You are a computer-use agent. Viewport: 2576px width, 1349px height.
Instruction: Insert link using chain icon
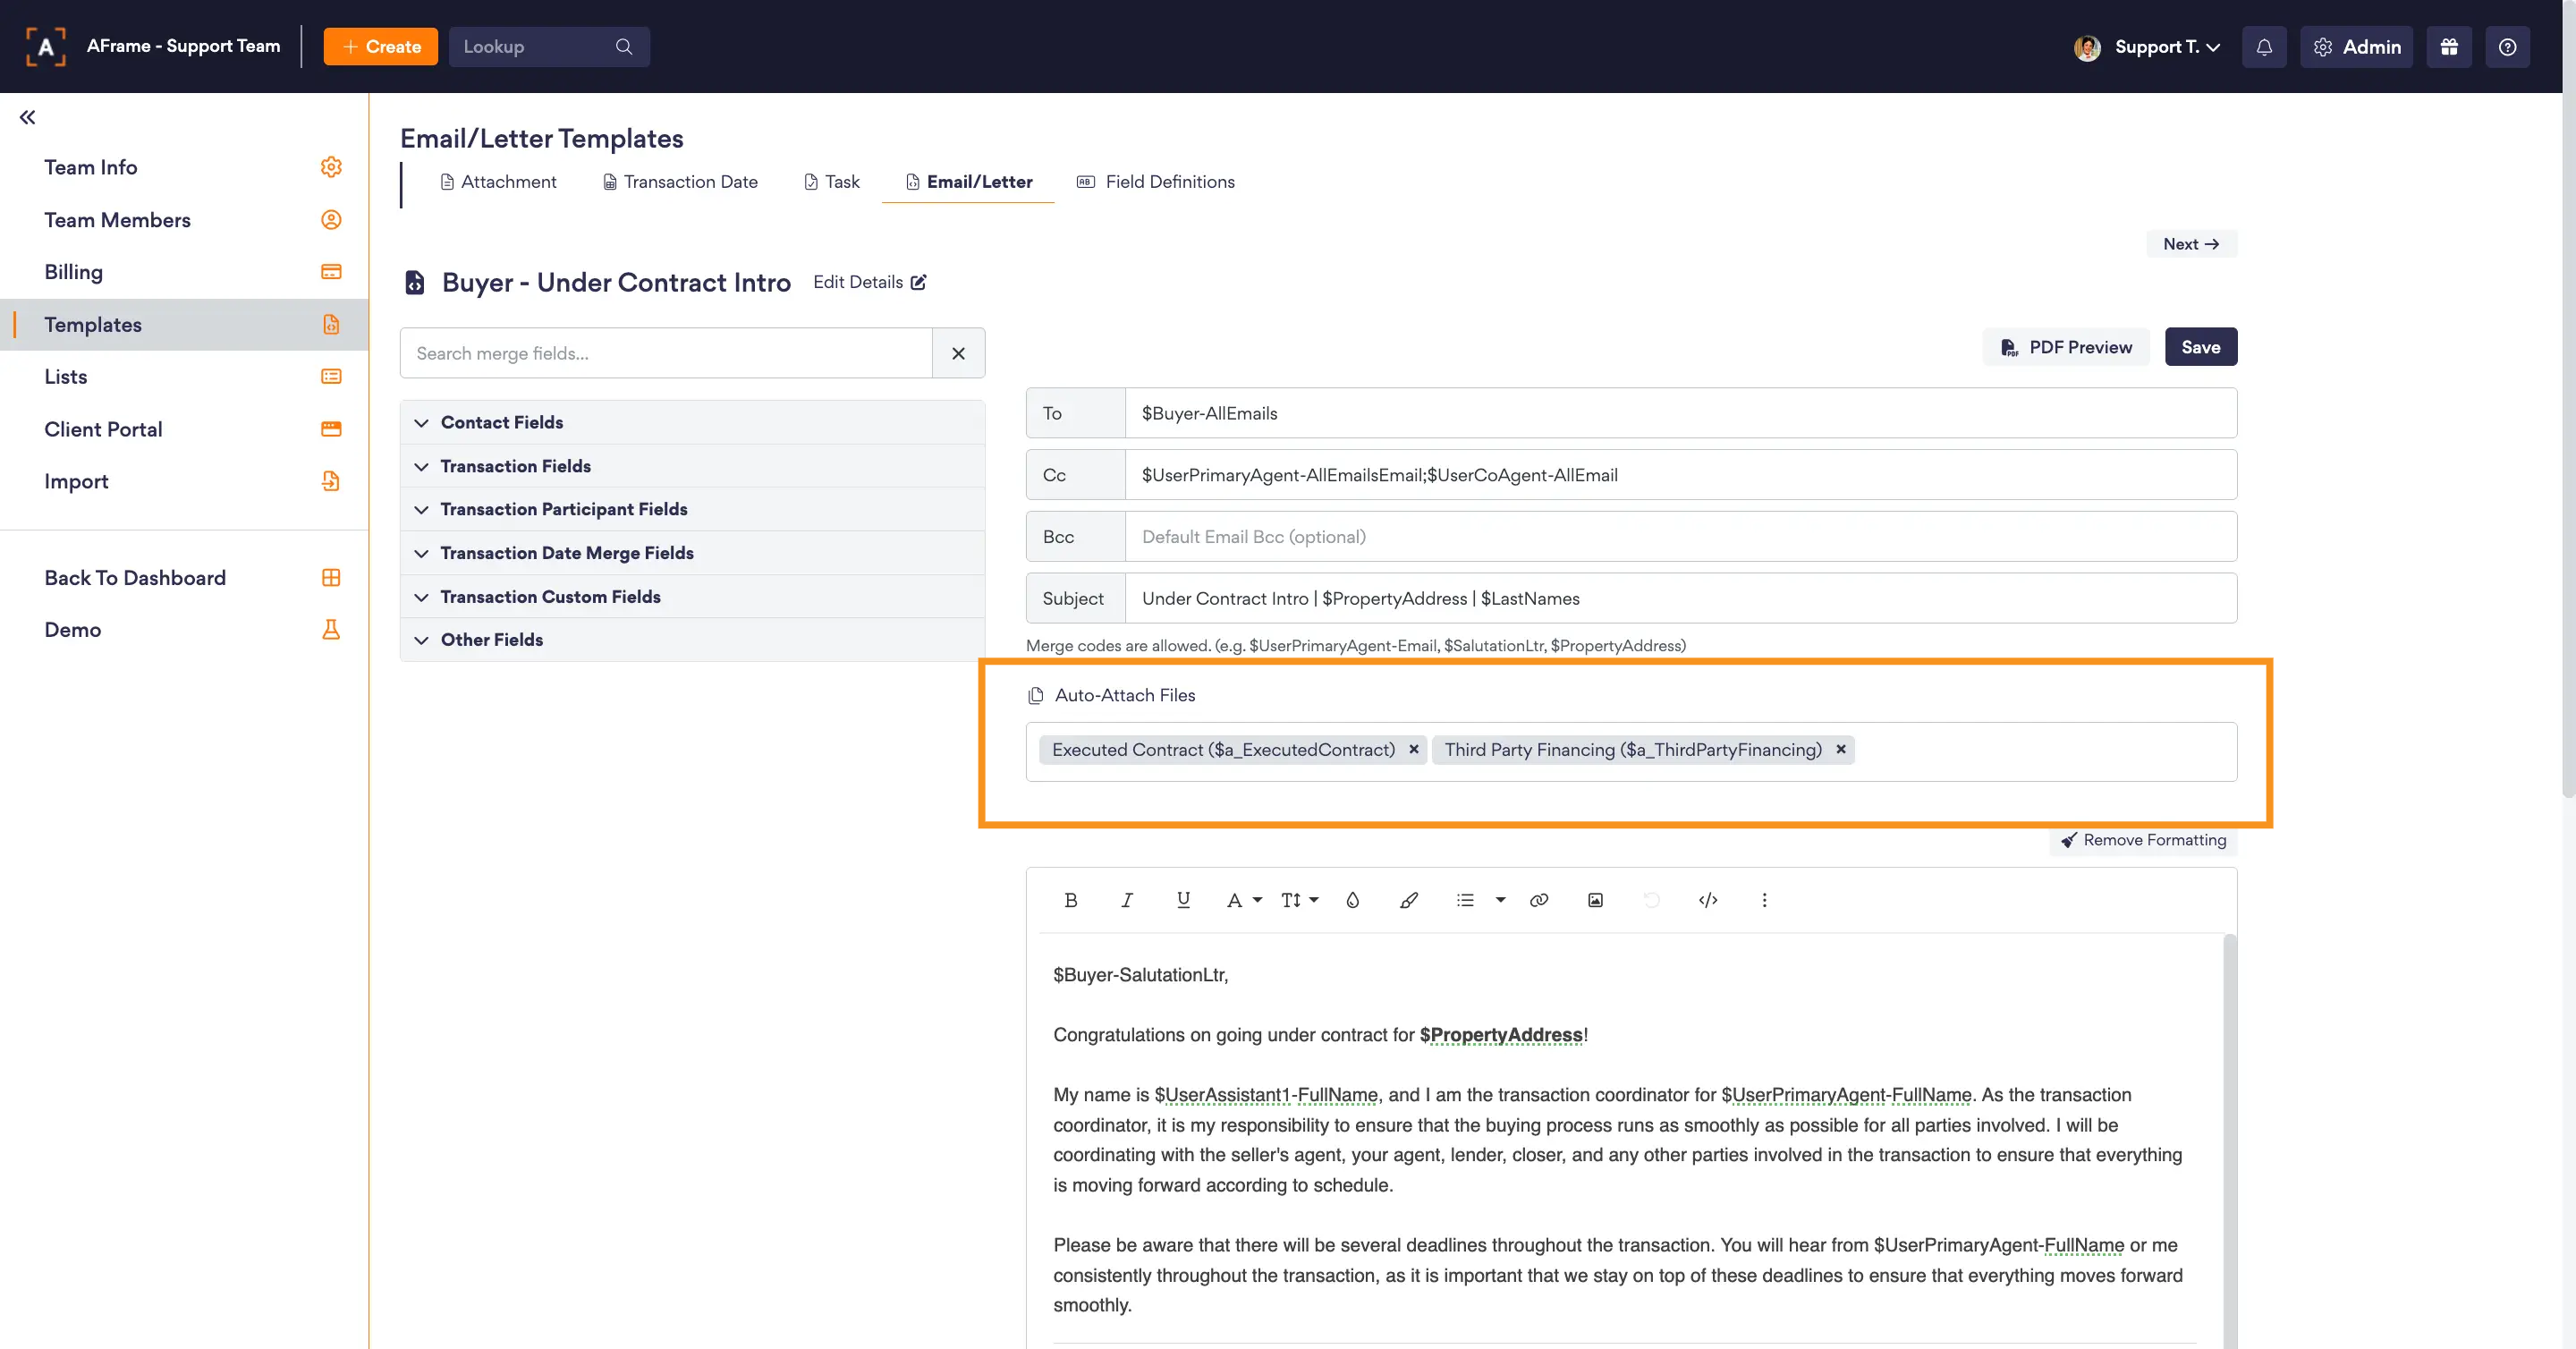point(1539,900)
